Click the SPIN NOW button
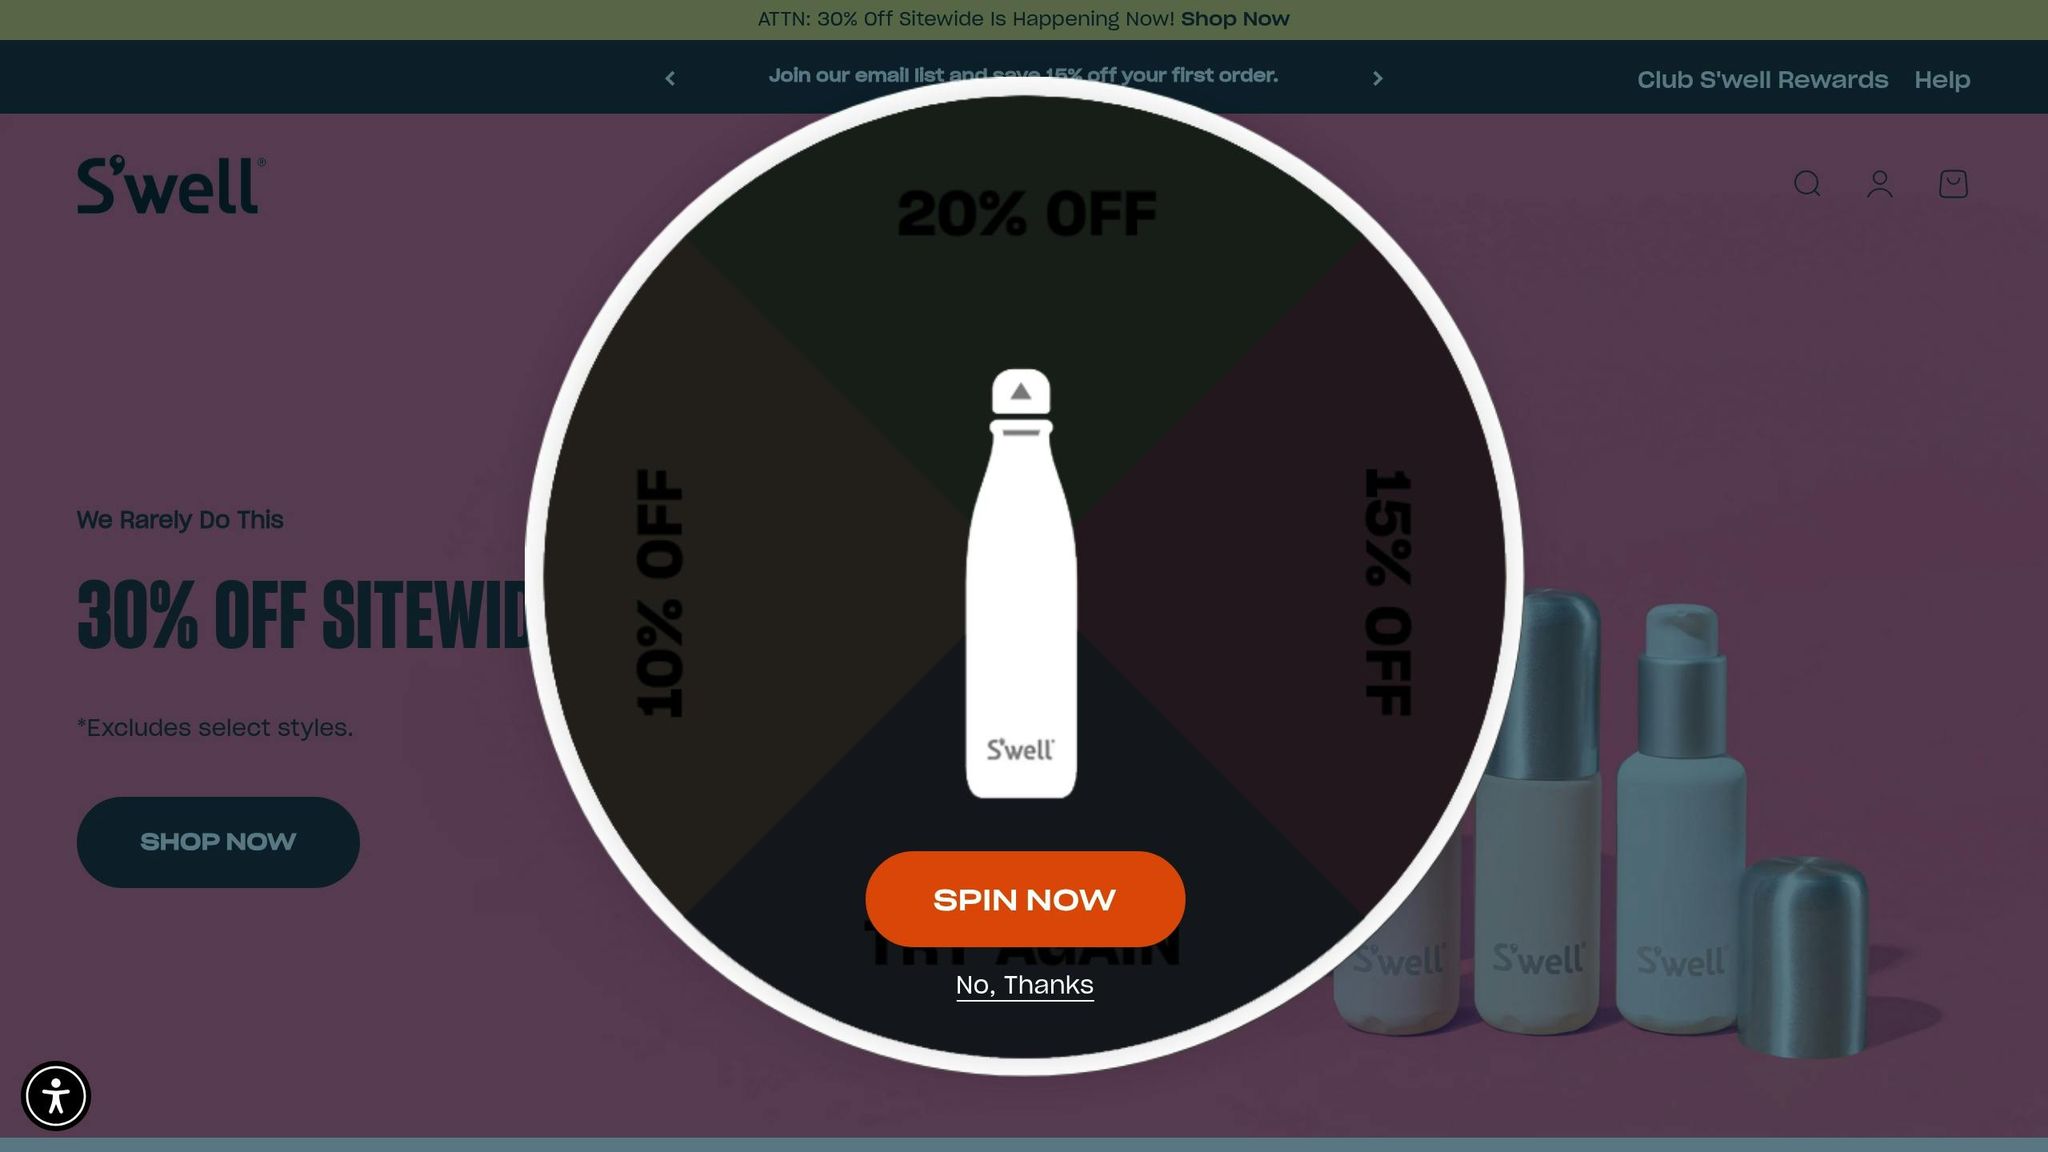 click(x=1025, y=899)
